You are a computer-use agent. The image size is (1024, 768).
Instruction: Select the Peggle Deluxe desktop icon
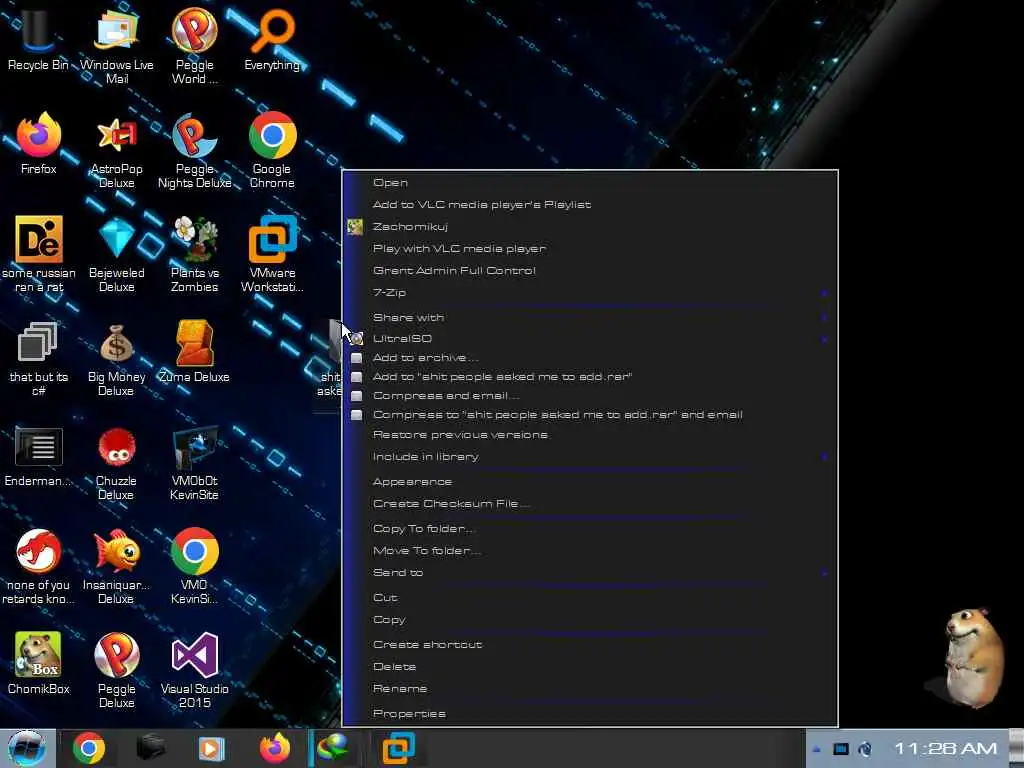(x=116, y=670)
